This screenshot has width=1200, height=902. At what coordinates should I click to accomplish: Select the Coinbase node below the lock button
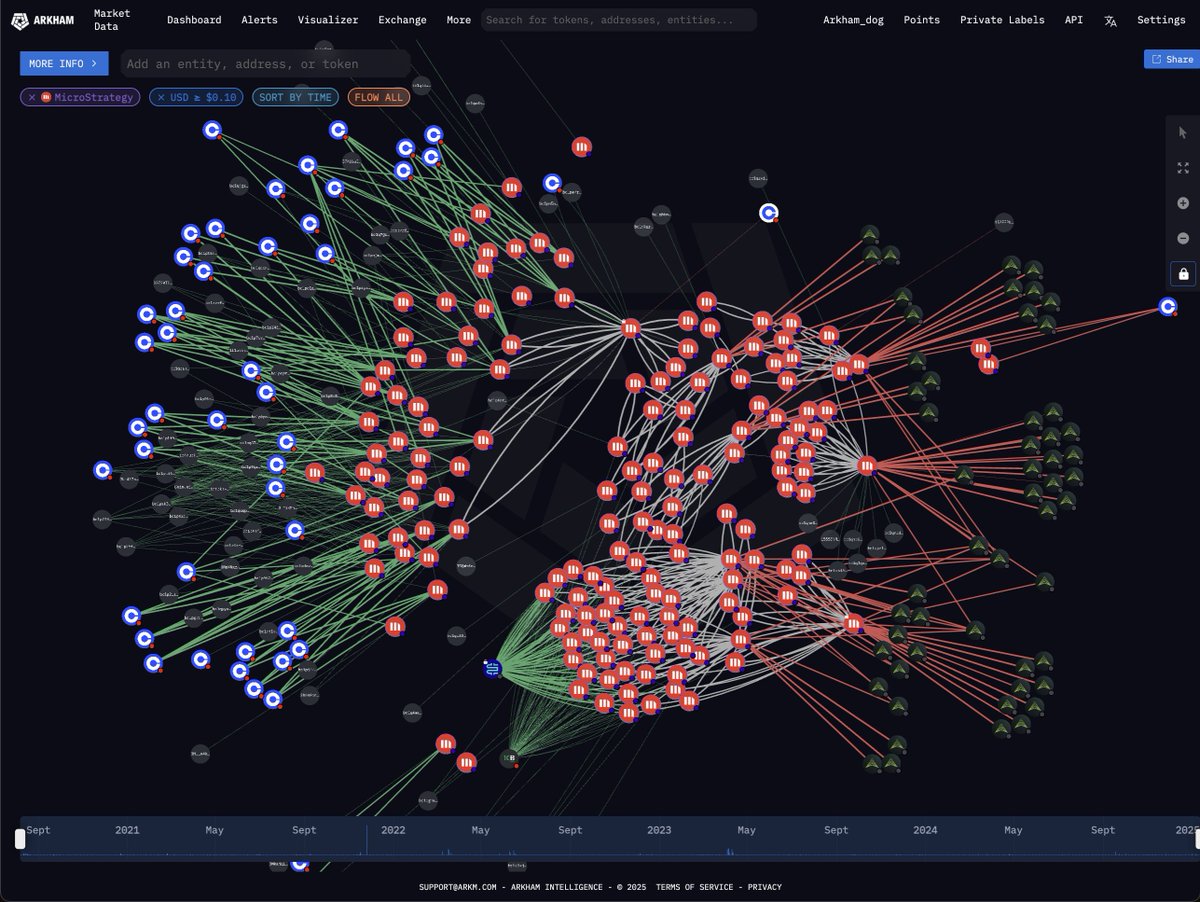(1167, 306)
